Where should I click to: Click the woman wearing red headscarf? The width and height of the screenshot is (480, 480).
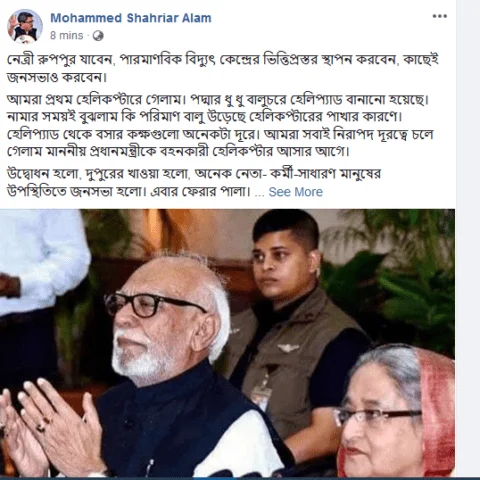pos(397,412)
